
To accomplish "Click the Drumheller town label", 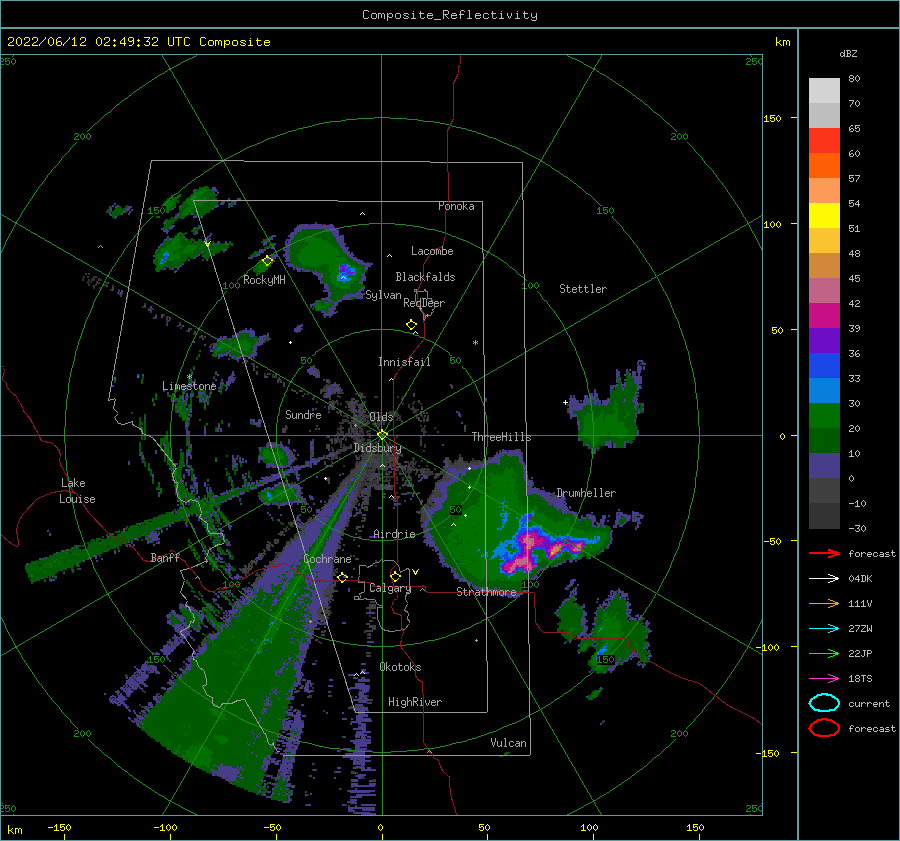I will (586, 493).
